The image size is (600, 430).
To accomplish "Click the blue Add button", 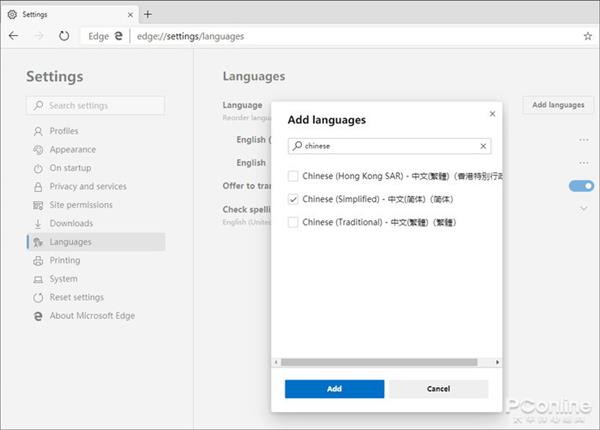I will pyautogui.click(x=334, y=389).
